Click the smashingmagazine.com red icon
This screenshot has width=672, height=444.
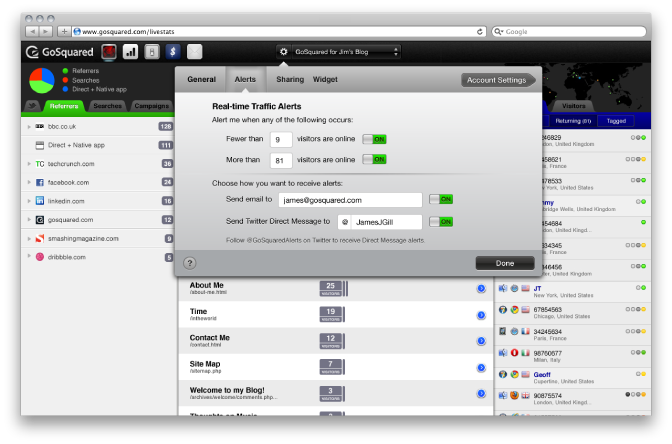[x=39, y=238]
